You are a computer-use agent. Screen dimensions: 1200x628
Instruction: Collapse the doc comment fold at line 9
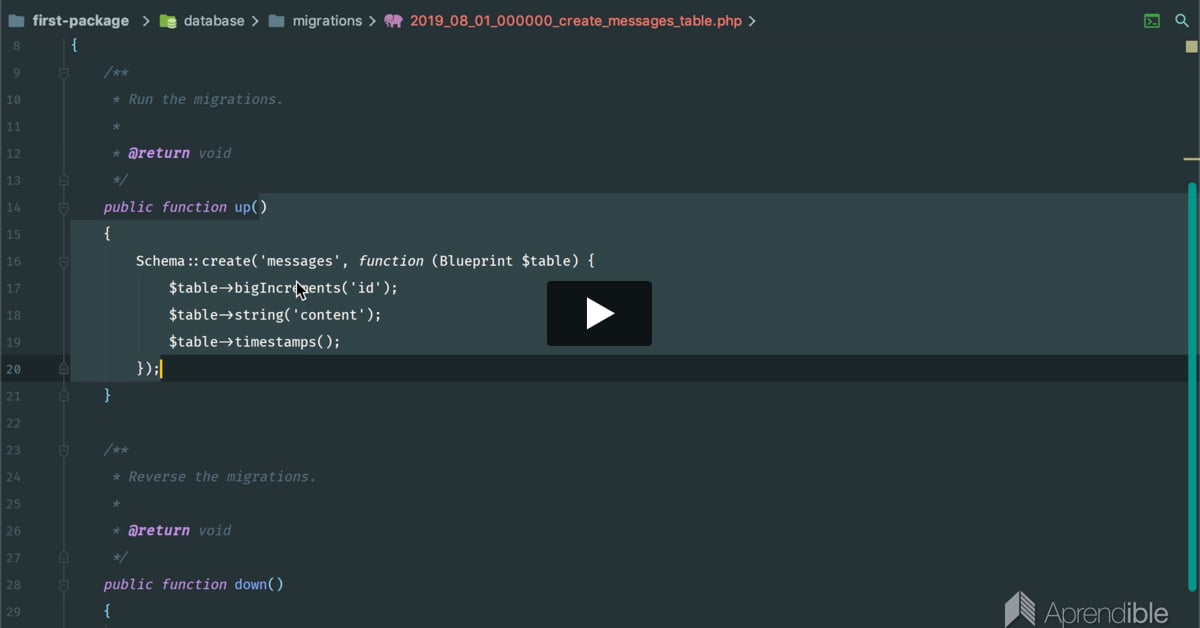tap(63, 73)
